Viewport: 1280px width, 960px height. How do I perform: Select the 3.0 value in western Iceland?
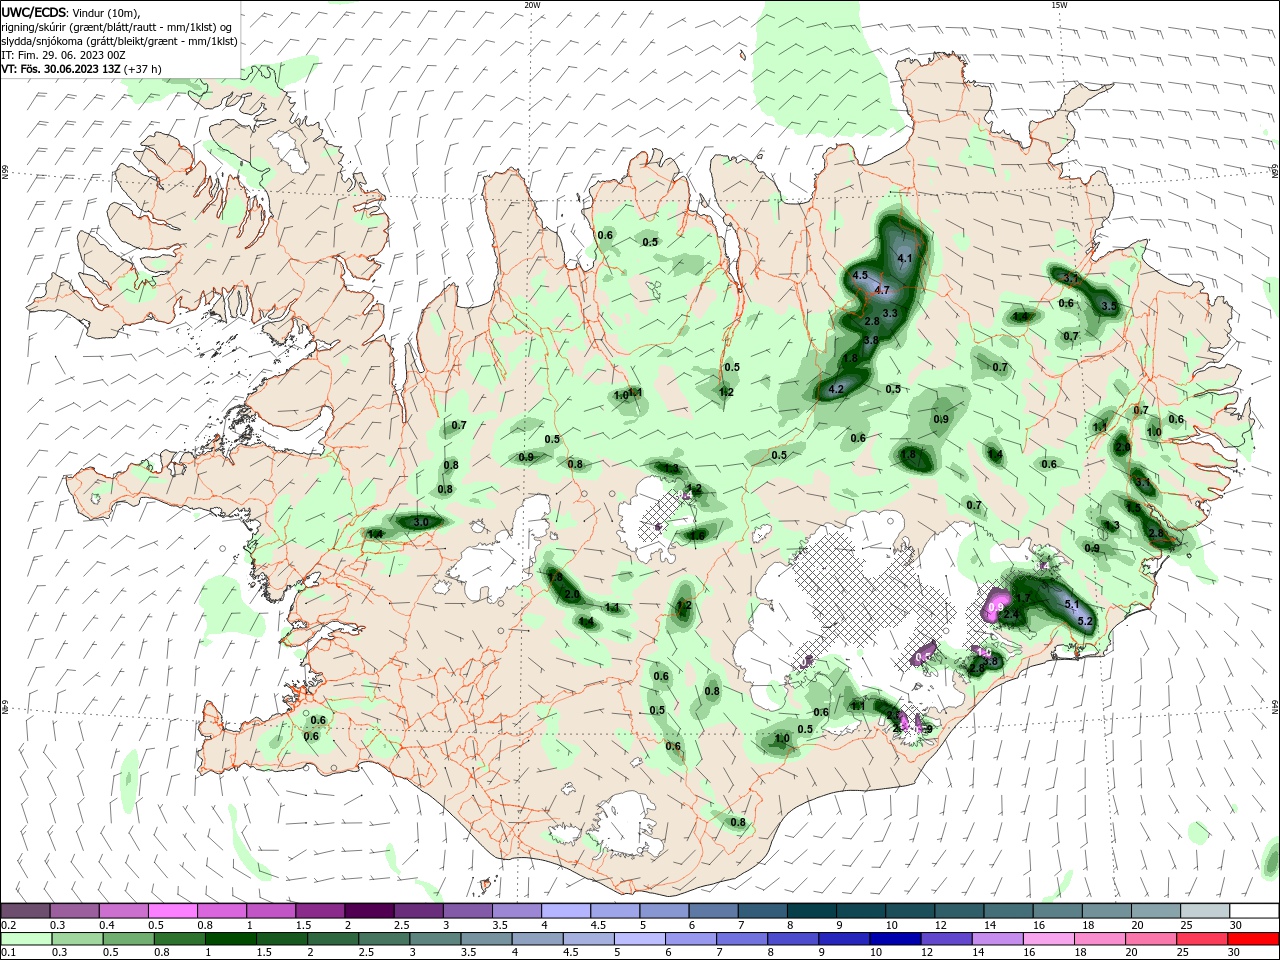point(421,522)
